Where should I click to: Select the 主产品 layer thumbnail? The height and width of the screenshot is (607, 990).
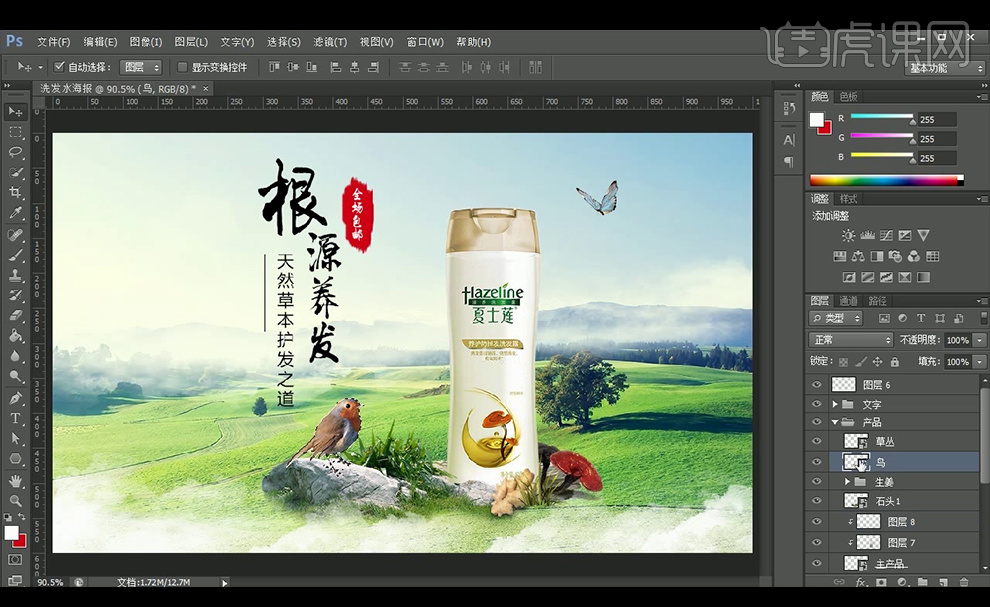point(856,563)
